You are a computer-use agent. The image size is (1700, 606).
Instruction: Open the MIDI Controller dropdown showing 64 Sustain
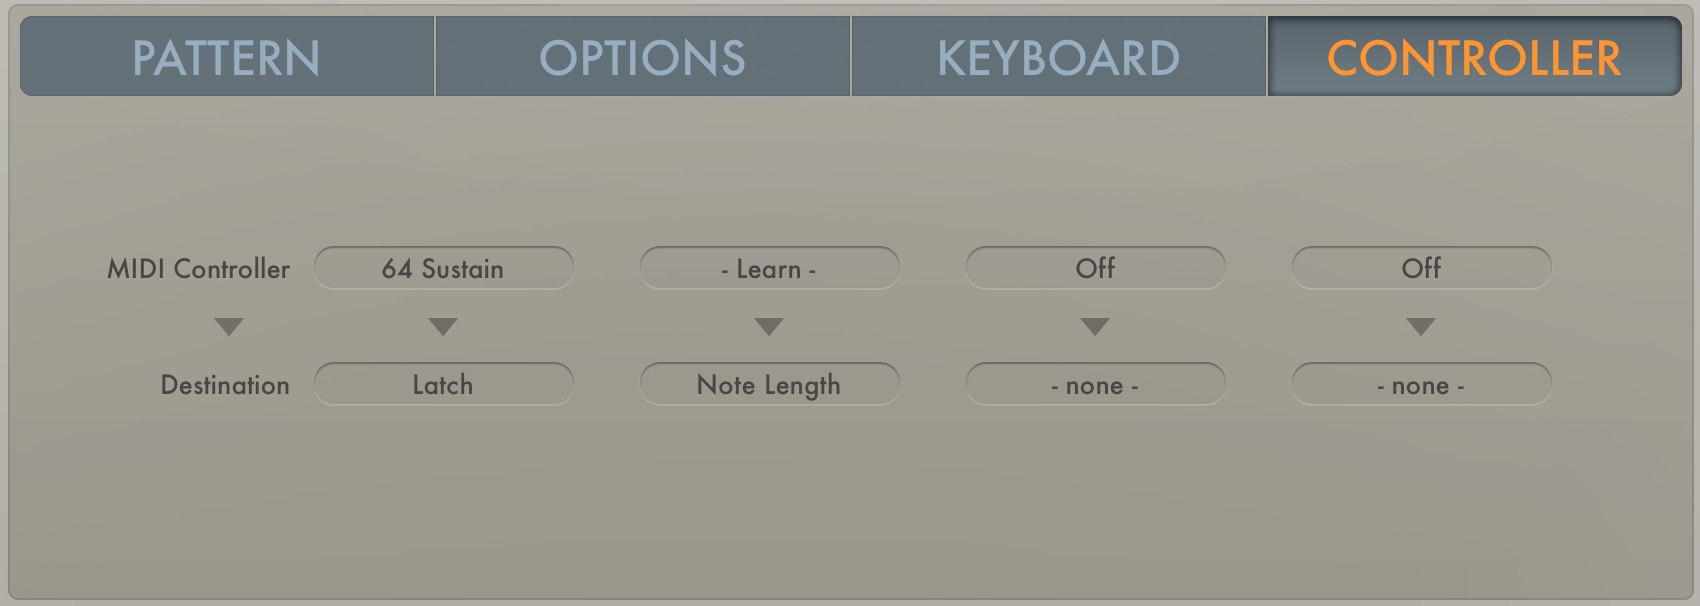coord(444,268)
